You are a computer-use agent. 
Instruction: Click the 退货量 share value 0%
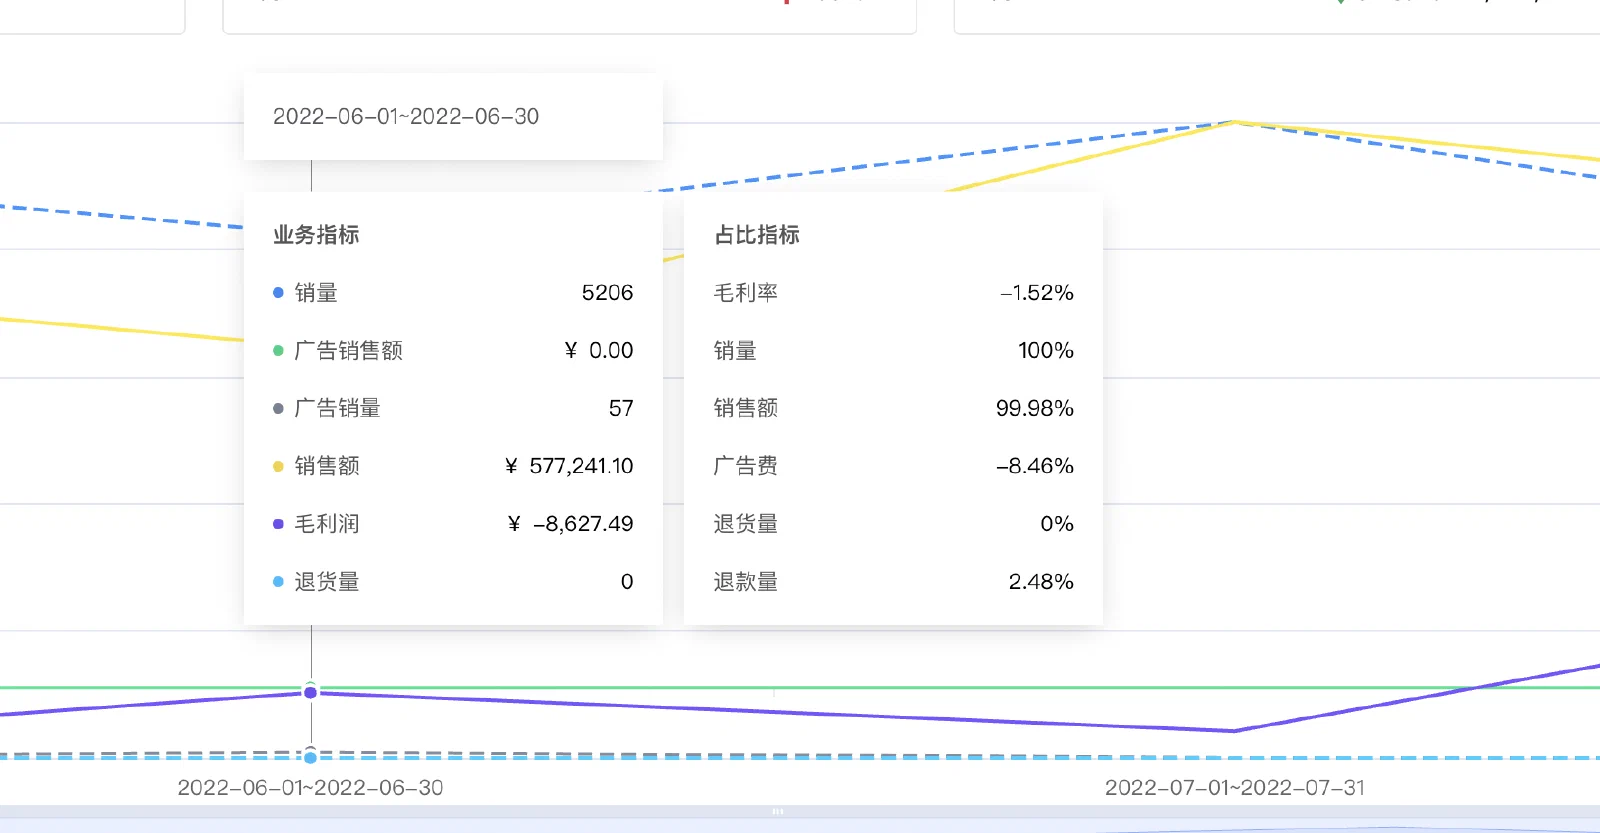tap(1057, 524)
